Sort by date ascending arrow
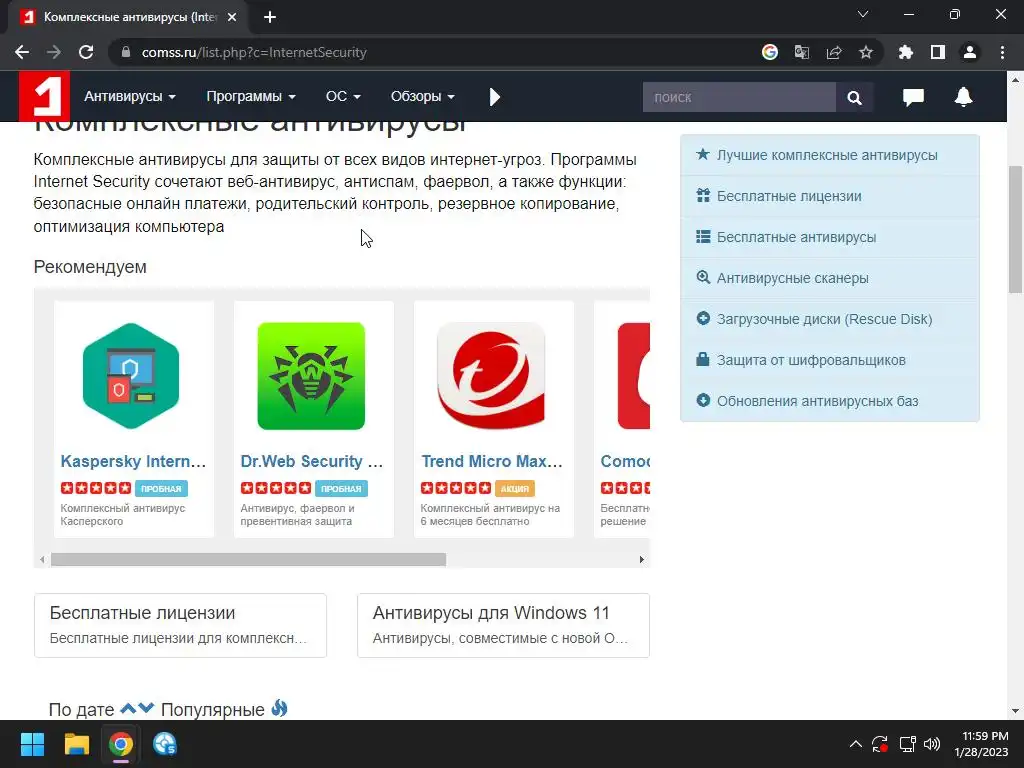 tap(128, 708)
